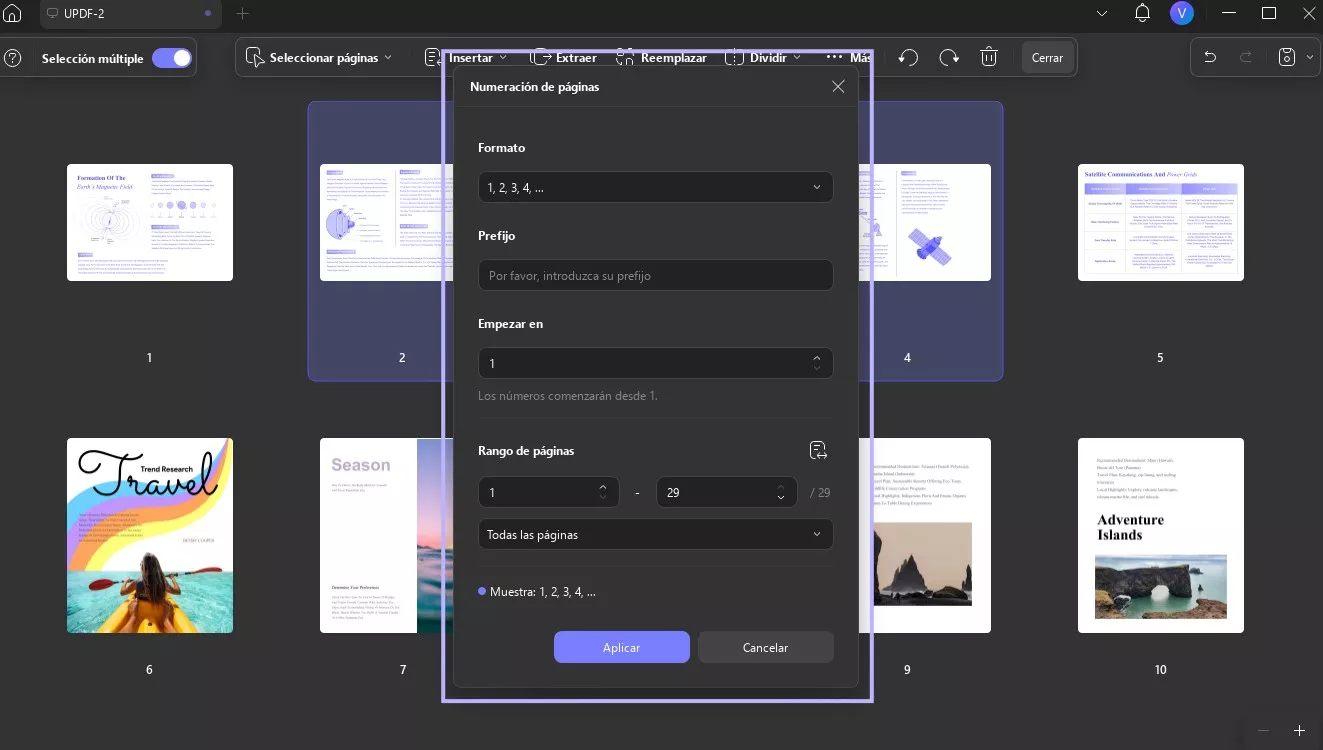Click the range end page field showing 29
The height and width of the screenshot is (750, 1323).
coord(726,492)
